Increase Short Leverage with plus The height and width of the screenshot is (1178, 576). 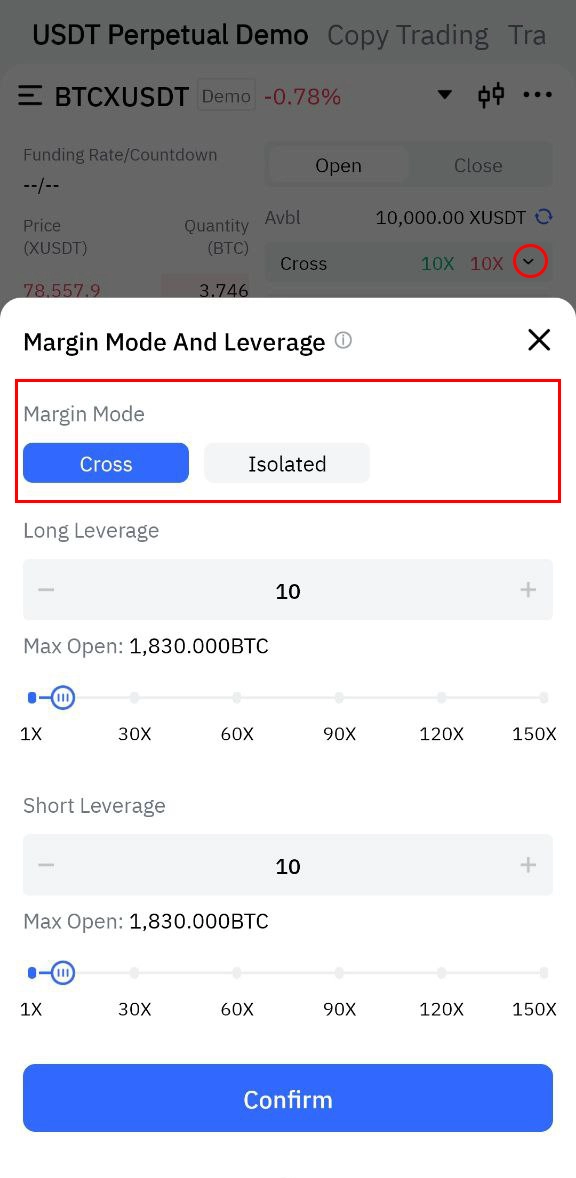coord(528,865)
